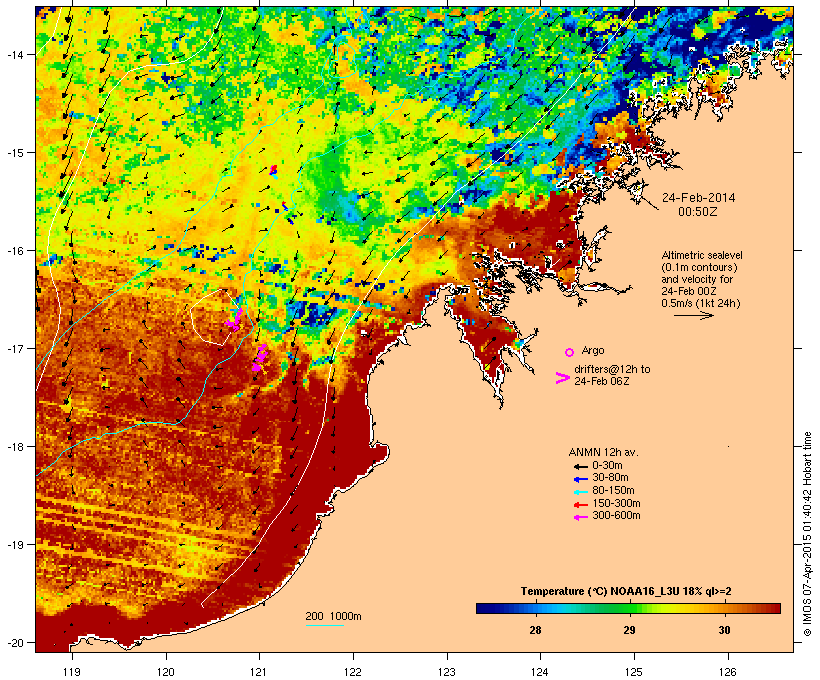
Task: Click the colorbar tick label '30'
Action: [724, 630]
